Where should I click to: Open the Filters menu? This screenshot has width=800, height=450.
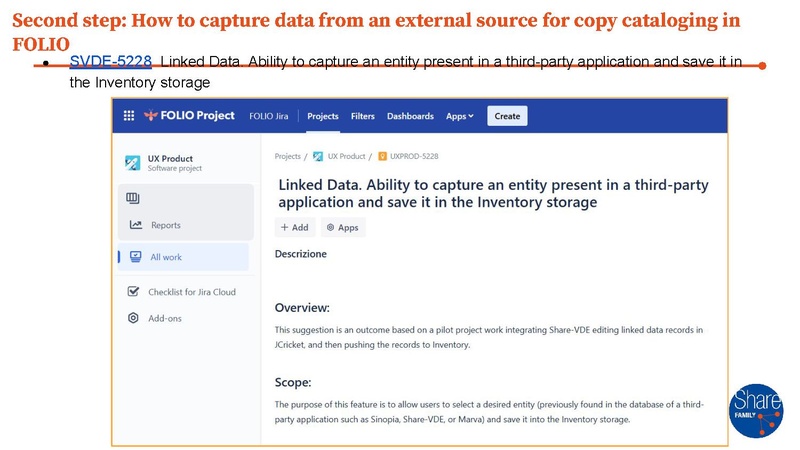pyautogui.click(x=363, y=116)
